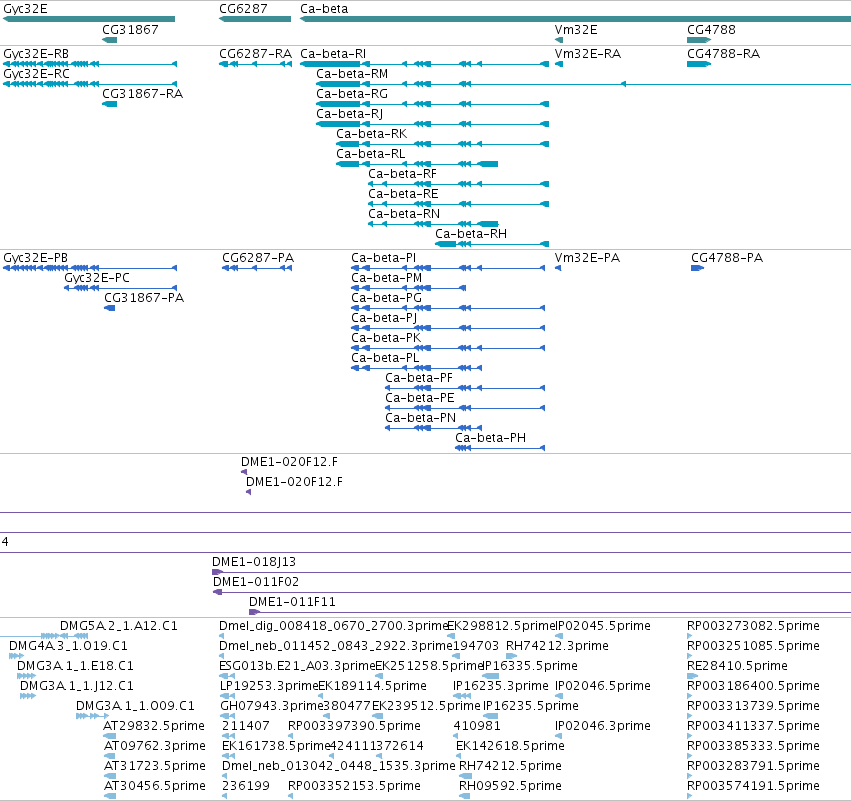Click transcript label CG6287-RA
Screen dimensions: 851x801
(256, 54)
